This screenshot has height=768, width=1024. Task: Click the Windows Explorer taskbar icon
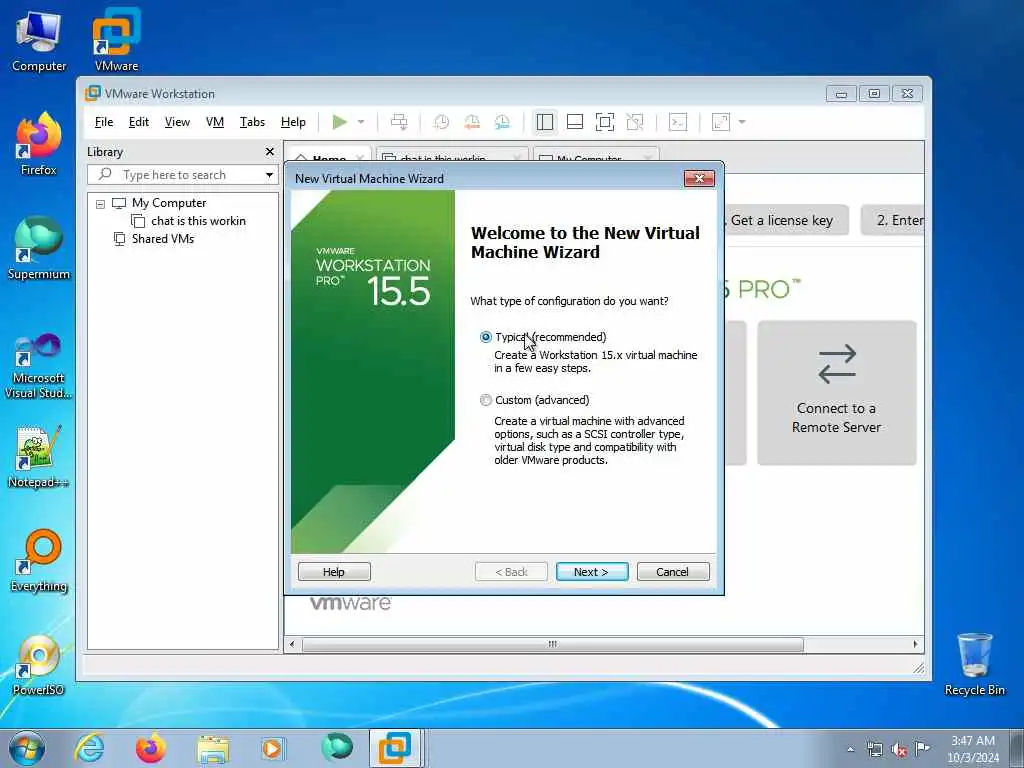point(213,748)
